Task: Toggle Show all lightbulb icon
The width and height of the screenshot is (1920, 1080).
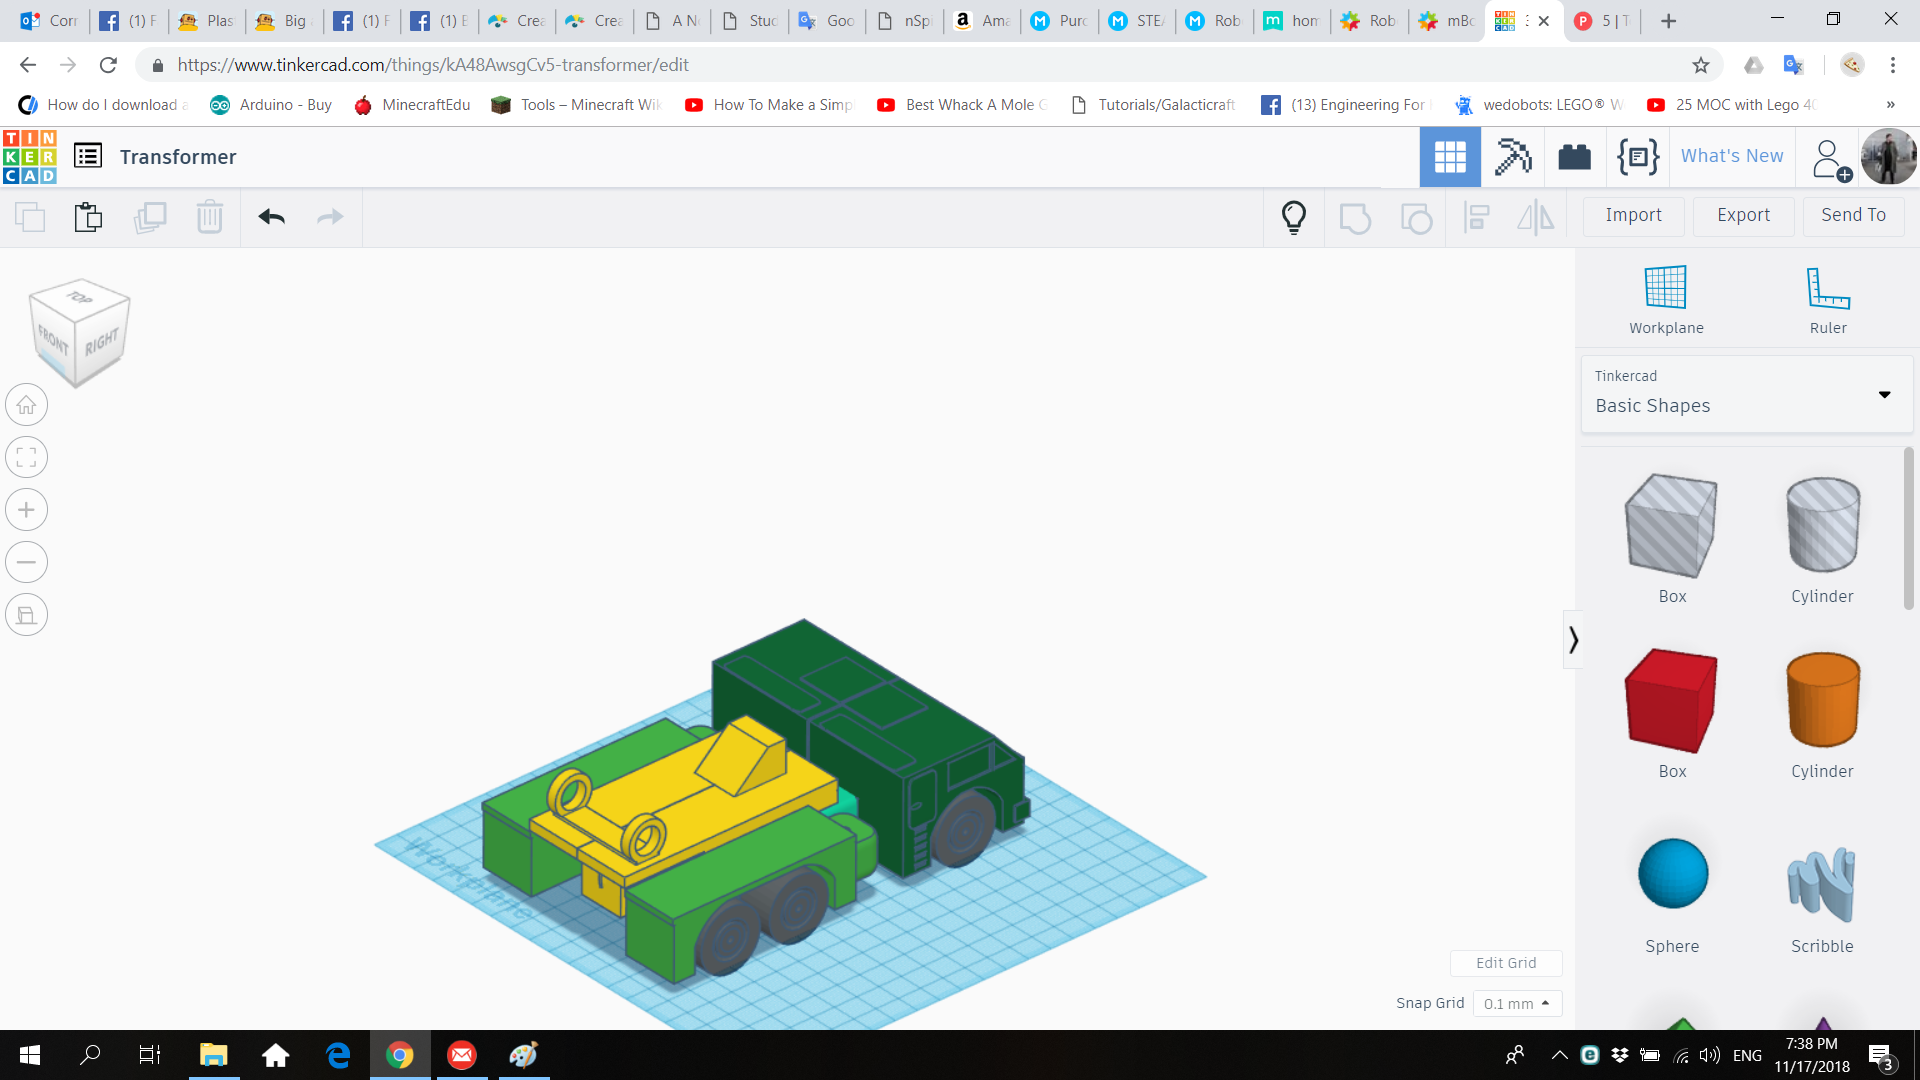Action: coord(1294,217)
